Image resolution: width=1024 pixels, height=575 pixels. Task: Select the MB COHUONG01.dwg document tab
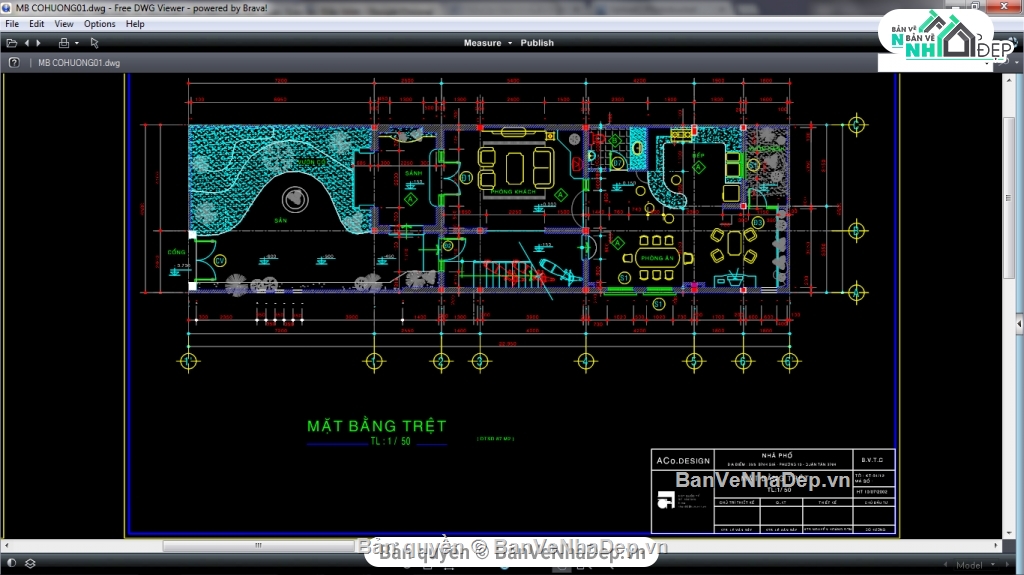click(x=79, y=62)
